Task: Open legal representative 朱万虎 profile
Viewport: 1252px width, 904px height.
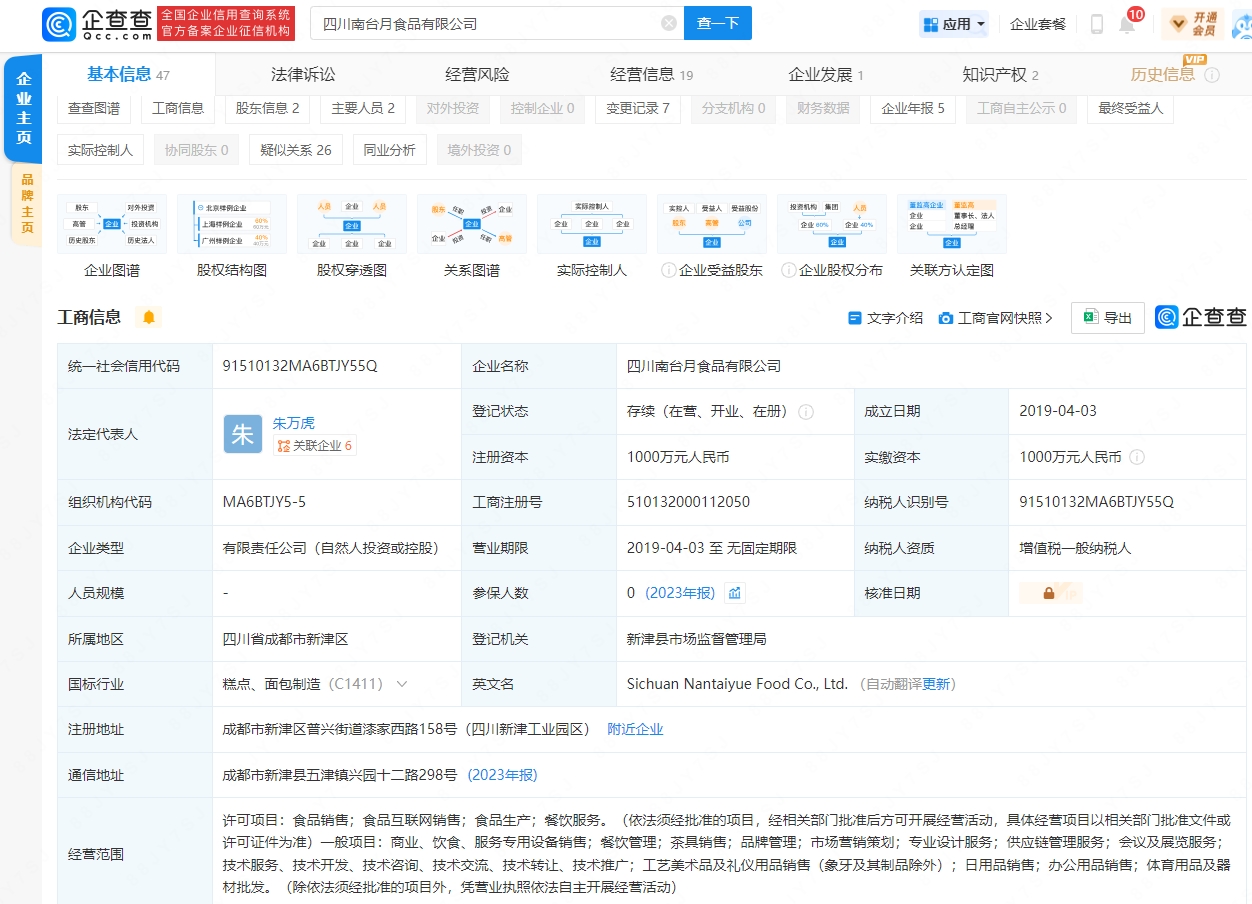Action: 293,423
